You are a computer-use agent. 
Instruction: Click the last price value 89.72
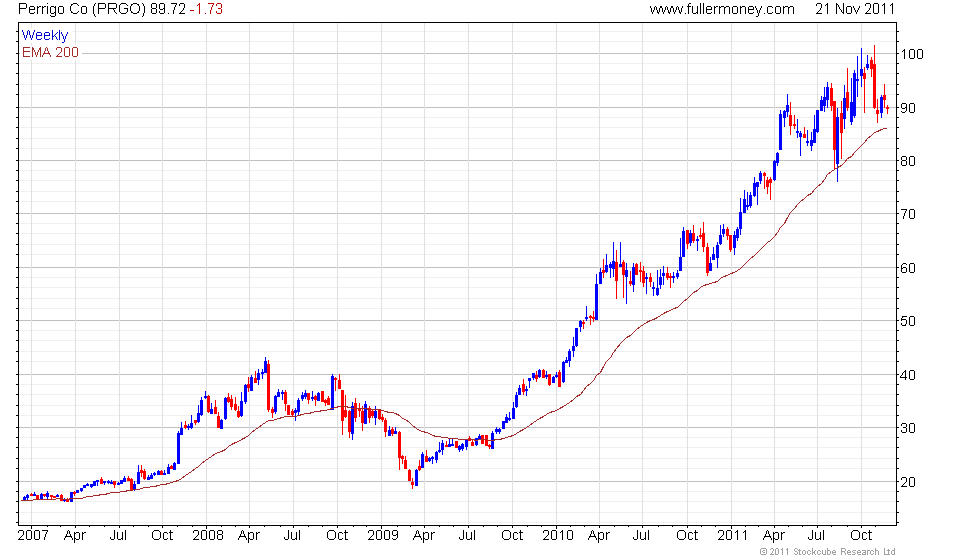(x=168, y=9)
